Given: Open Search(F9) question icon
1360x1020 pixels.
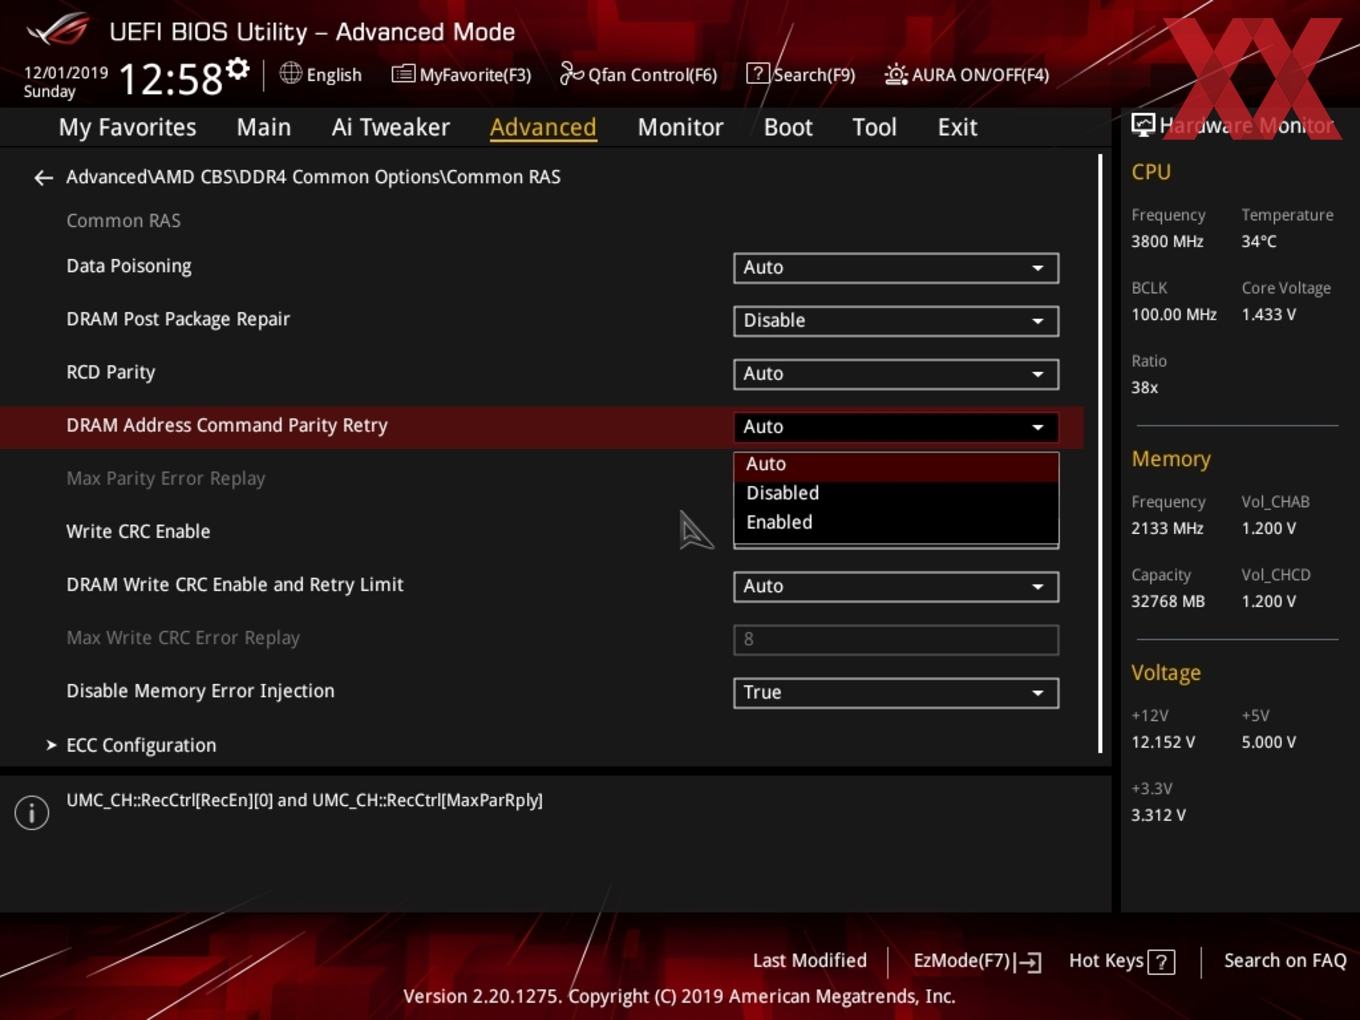Looking at the screenshot, I should tap(758, 74).
